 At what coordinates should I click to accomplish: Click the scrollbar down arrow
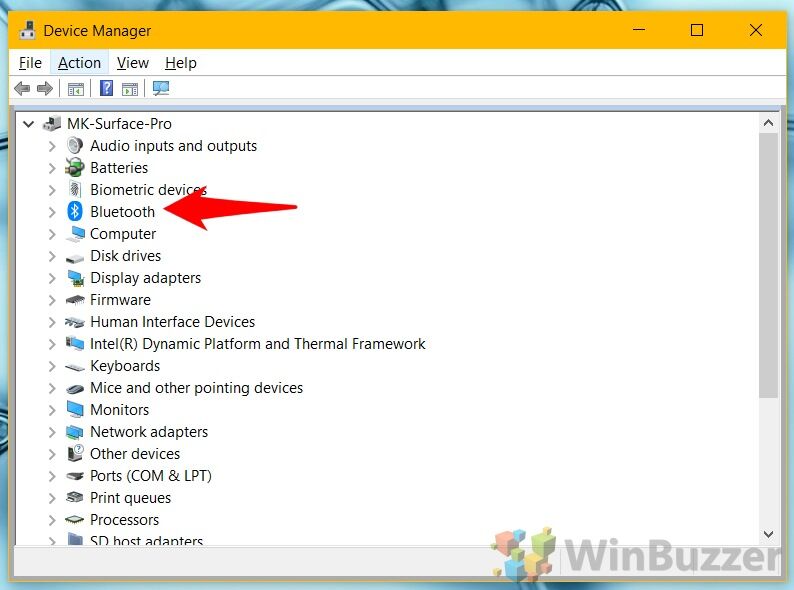pos(768,534)
